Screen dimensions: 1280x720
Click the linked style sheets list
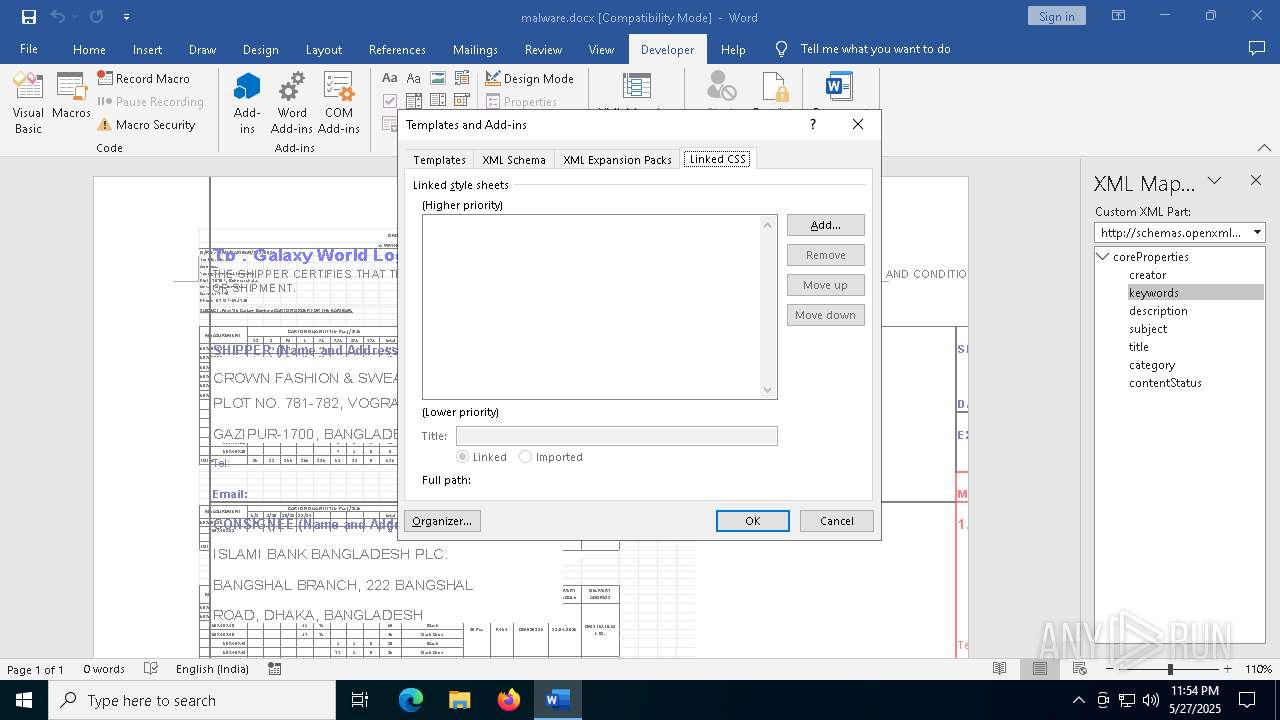(599, 307)
